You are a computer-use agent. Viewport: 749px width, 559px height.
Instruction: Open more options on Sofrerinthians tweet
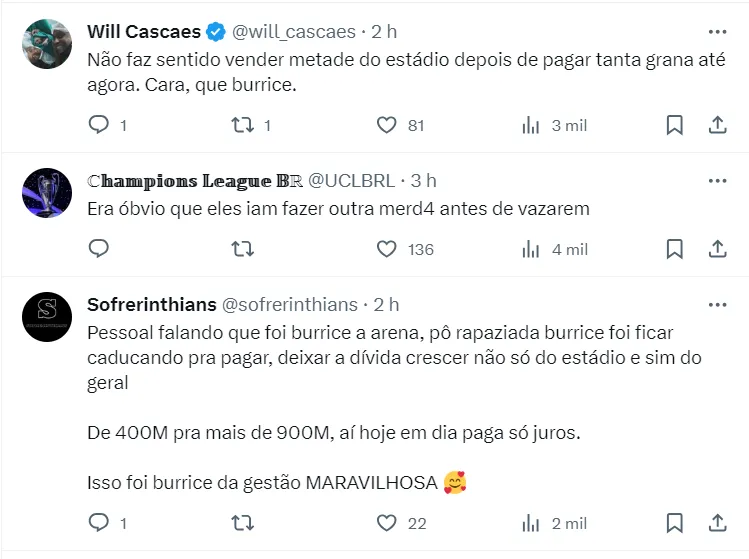click(x=717, y=304)
